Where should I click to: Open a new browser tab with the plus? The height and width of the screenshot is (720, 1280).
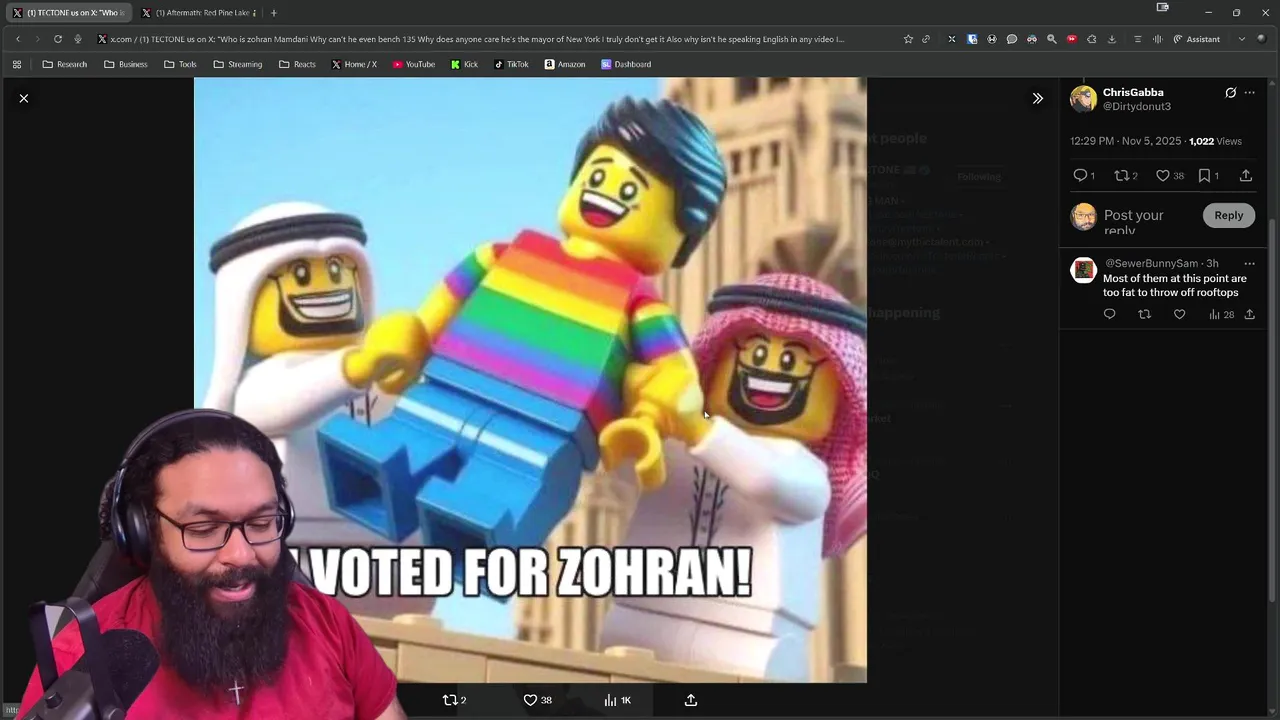[273, 13]
